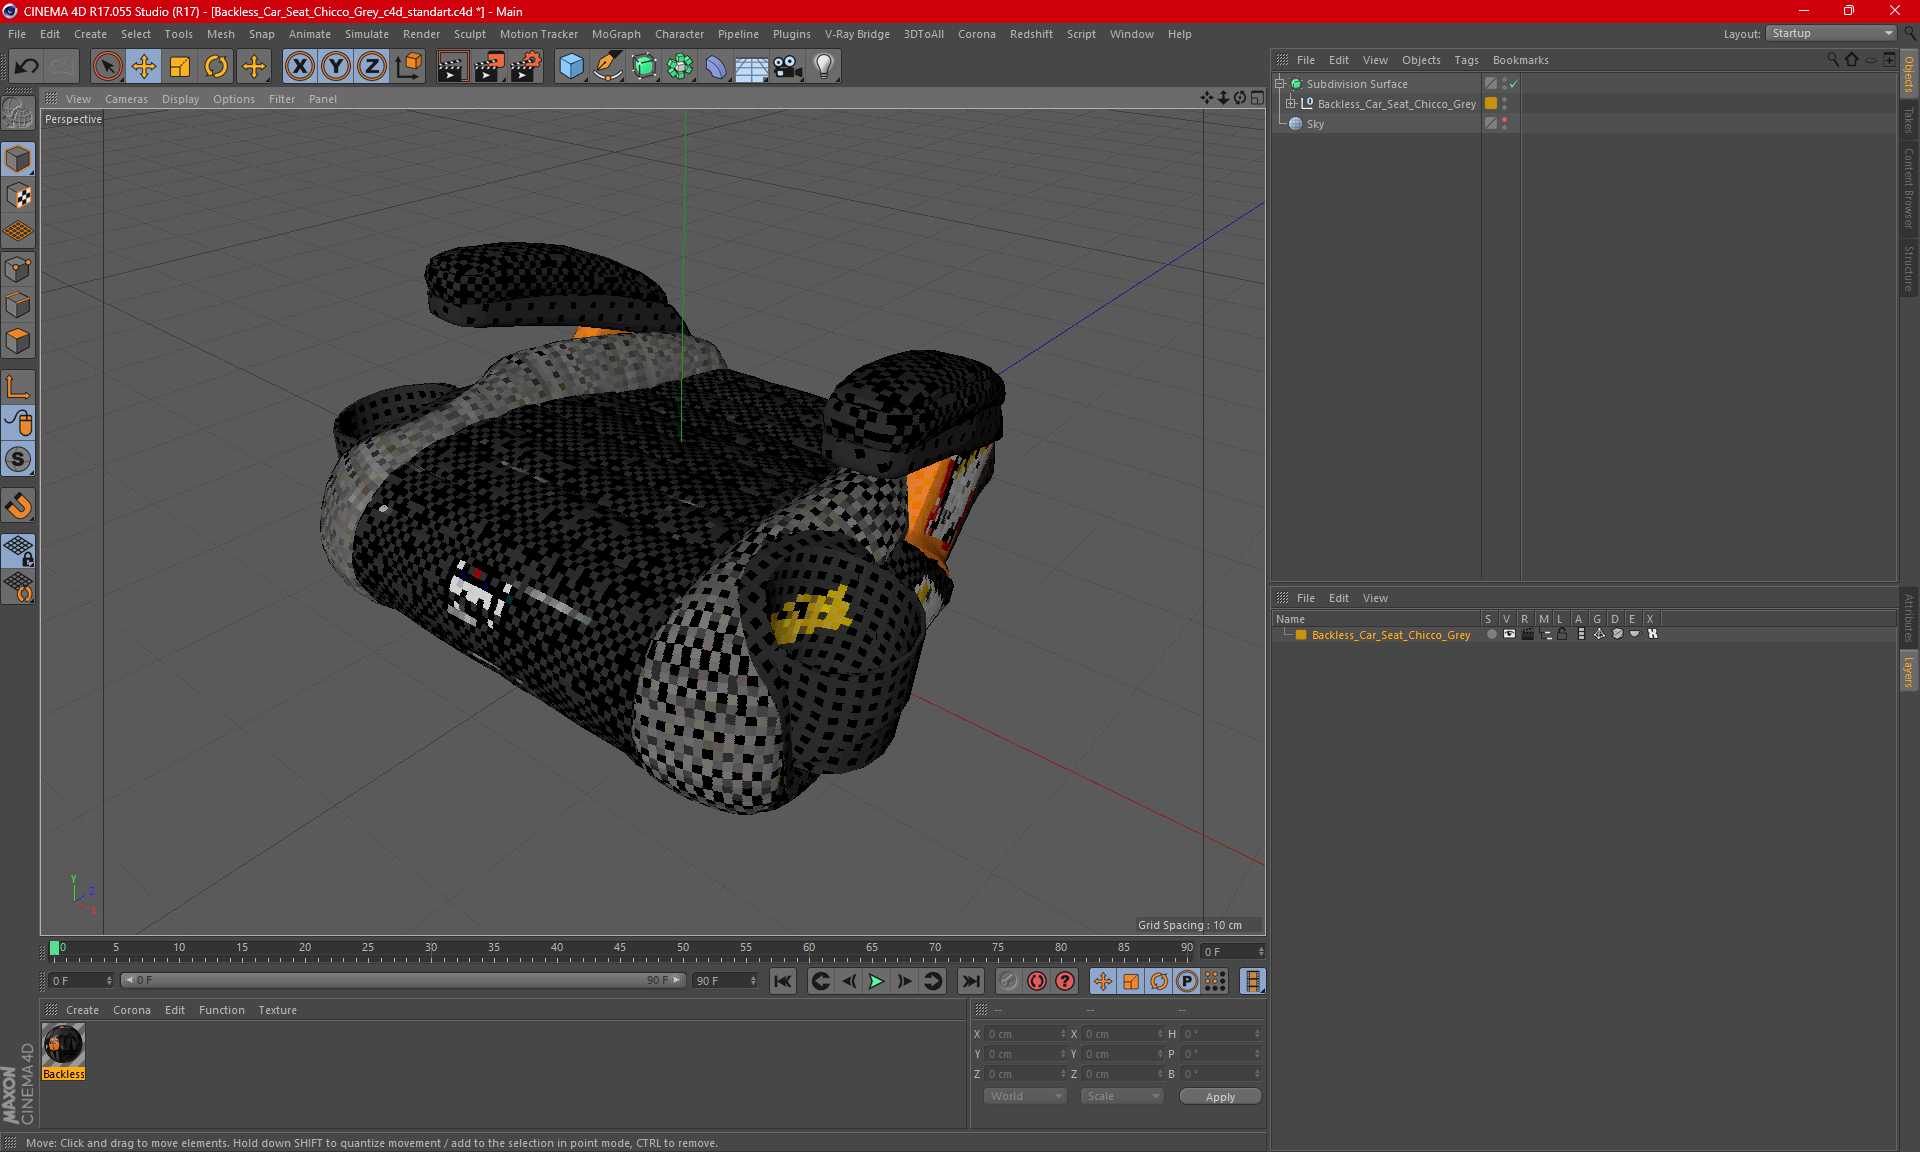Screen dimensions: 1920x1152
Task: Click the Apply button
Action: tap(1220, 1097)
